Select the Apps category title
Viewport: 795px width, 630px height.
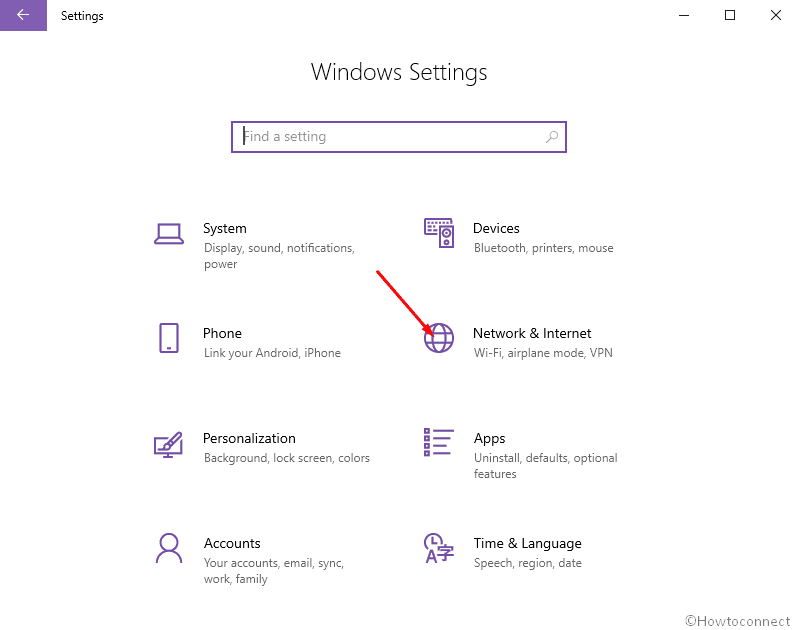point(489,439)
